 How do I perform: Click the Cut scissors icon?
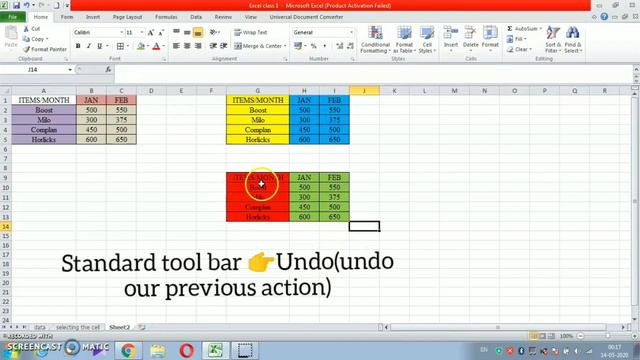[26, 29]
